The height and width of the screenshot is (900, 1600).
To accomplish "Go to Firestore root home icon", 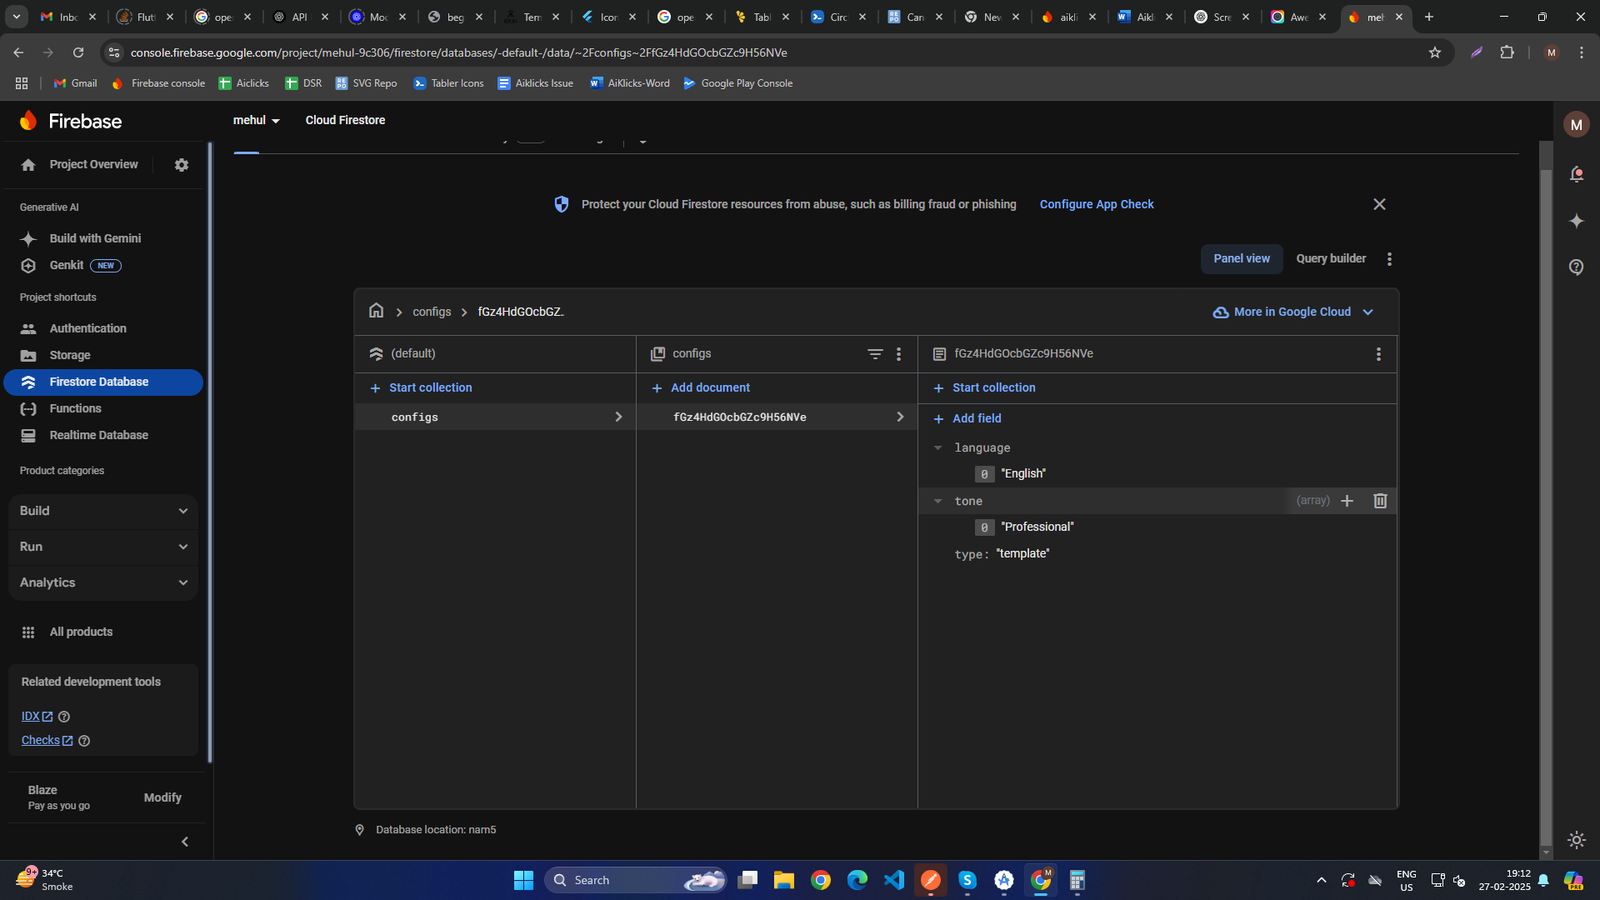I will [x=376, y=311].
